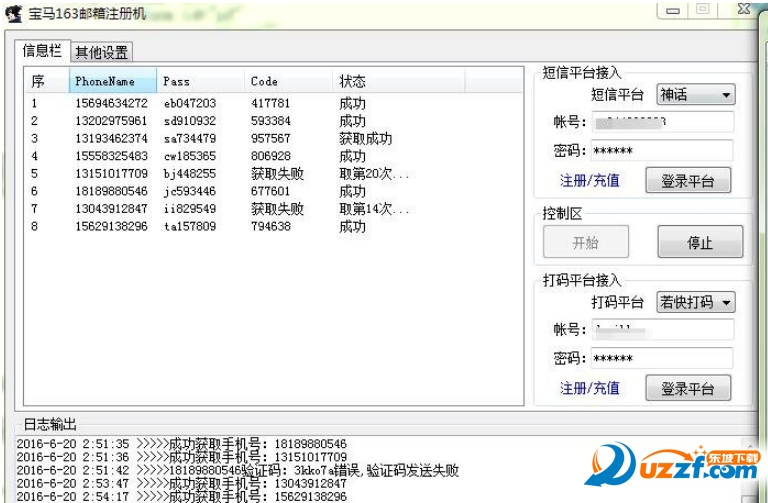
Task: Switch to the 其他设置 tab
Action: (x=101, y=52)
